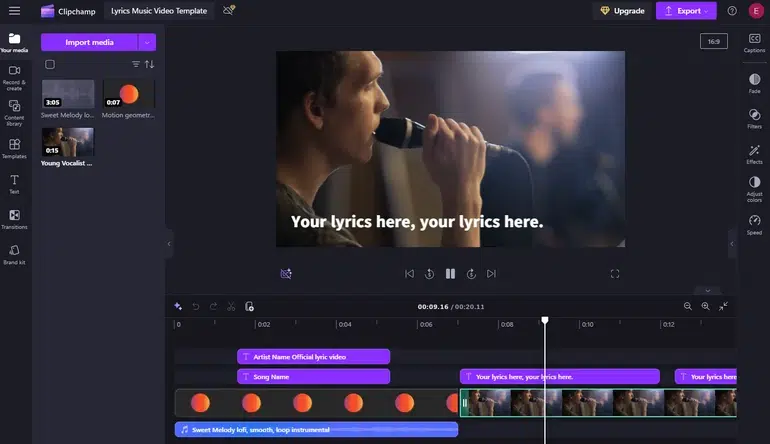Click the 00:09.16 timecode display
This screenshot has width=770, height=444.
[x=433, y=306]
